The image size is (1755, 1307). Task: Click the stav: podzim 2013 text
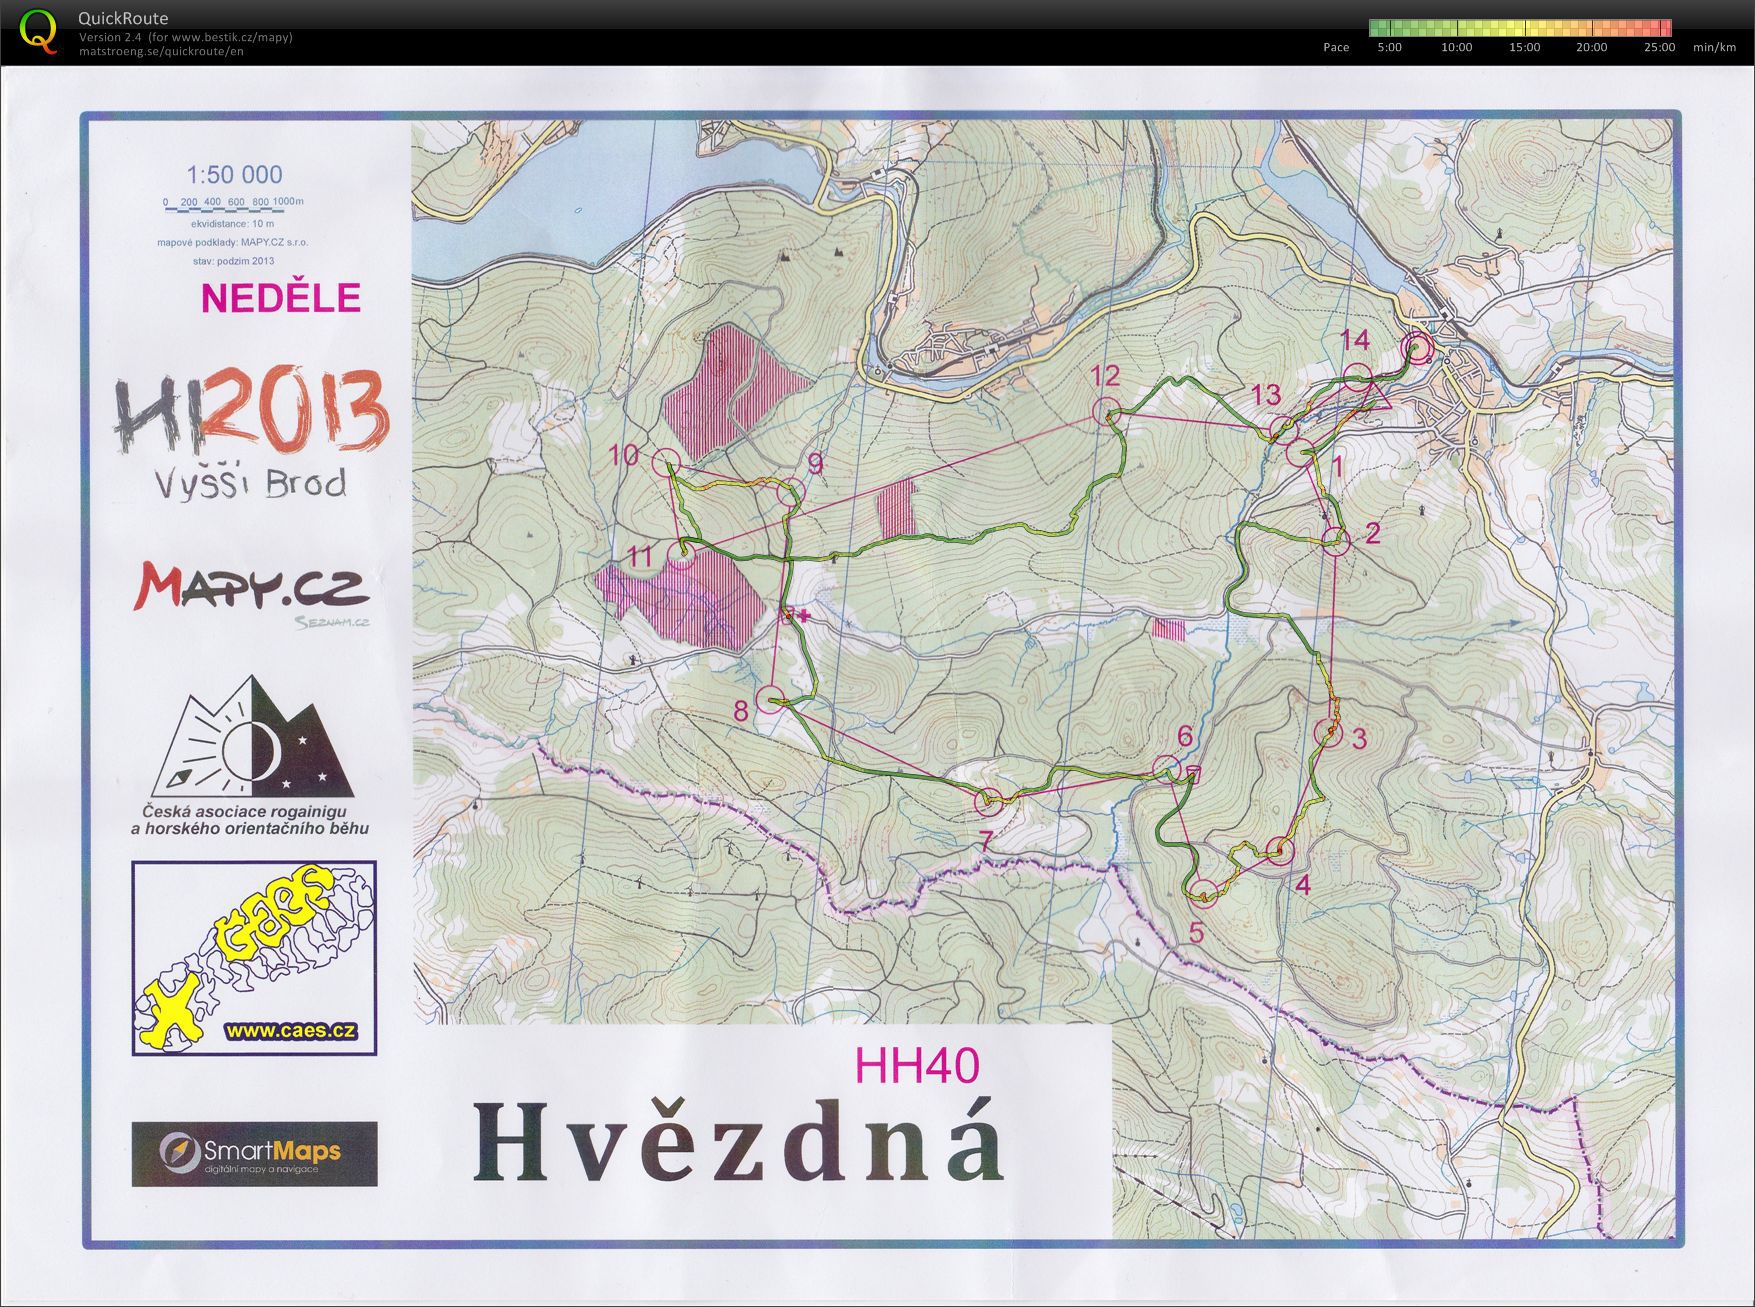(x=233, y=261)
